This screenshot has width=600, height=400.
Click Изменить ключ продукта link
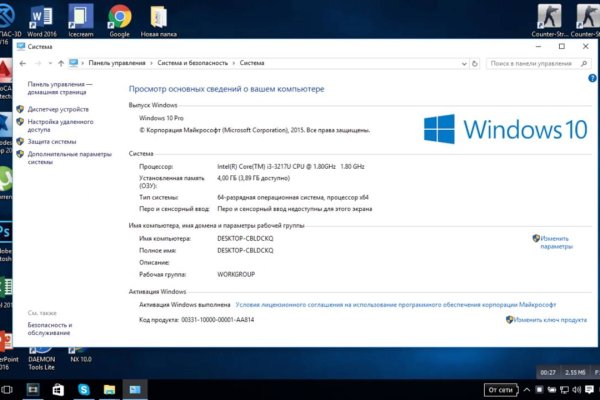tap(550, 320)
